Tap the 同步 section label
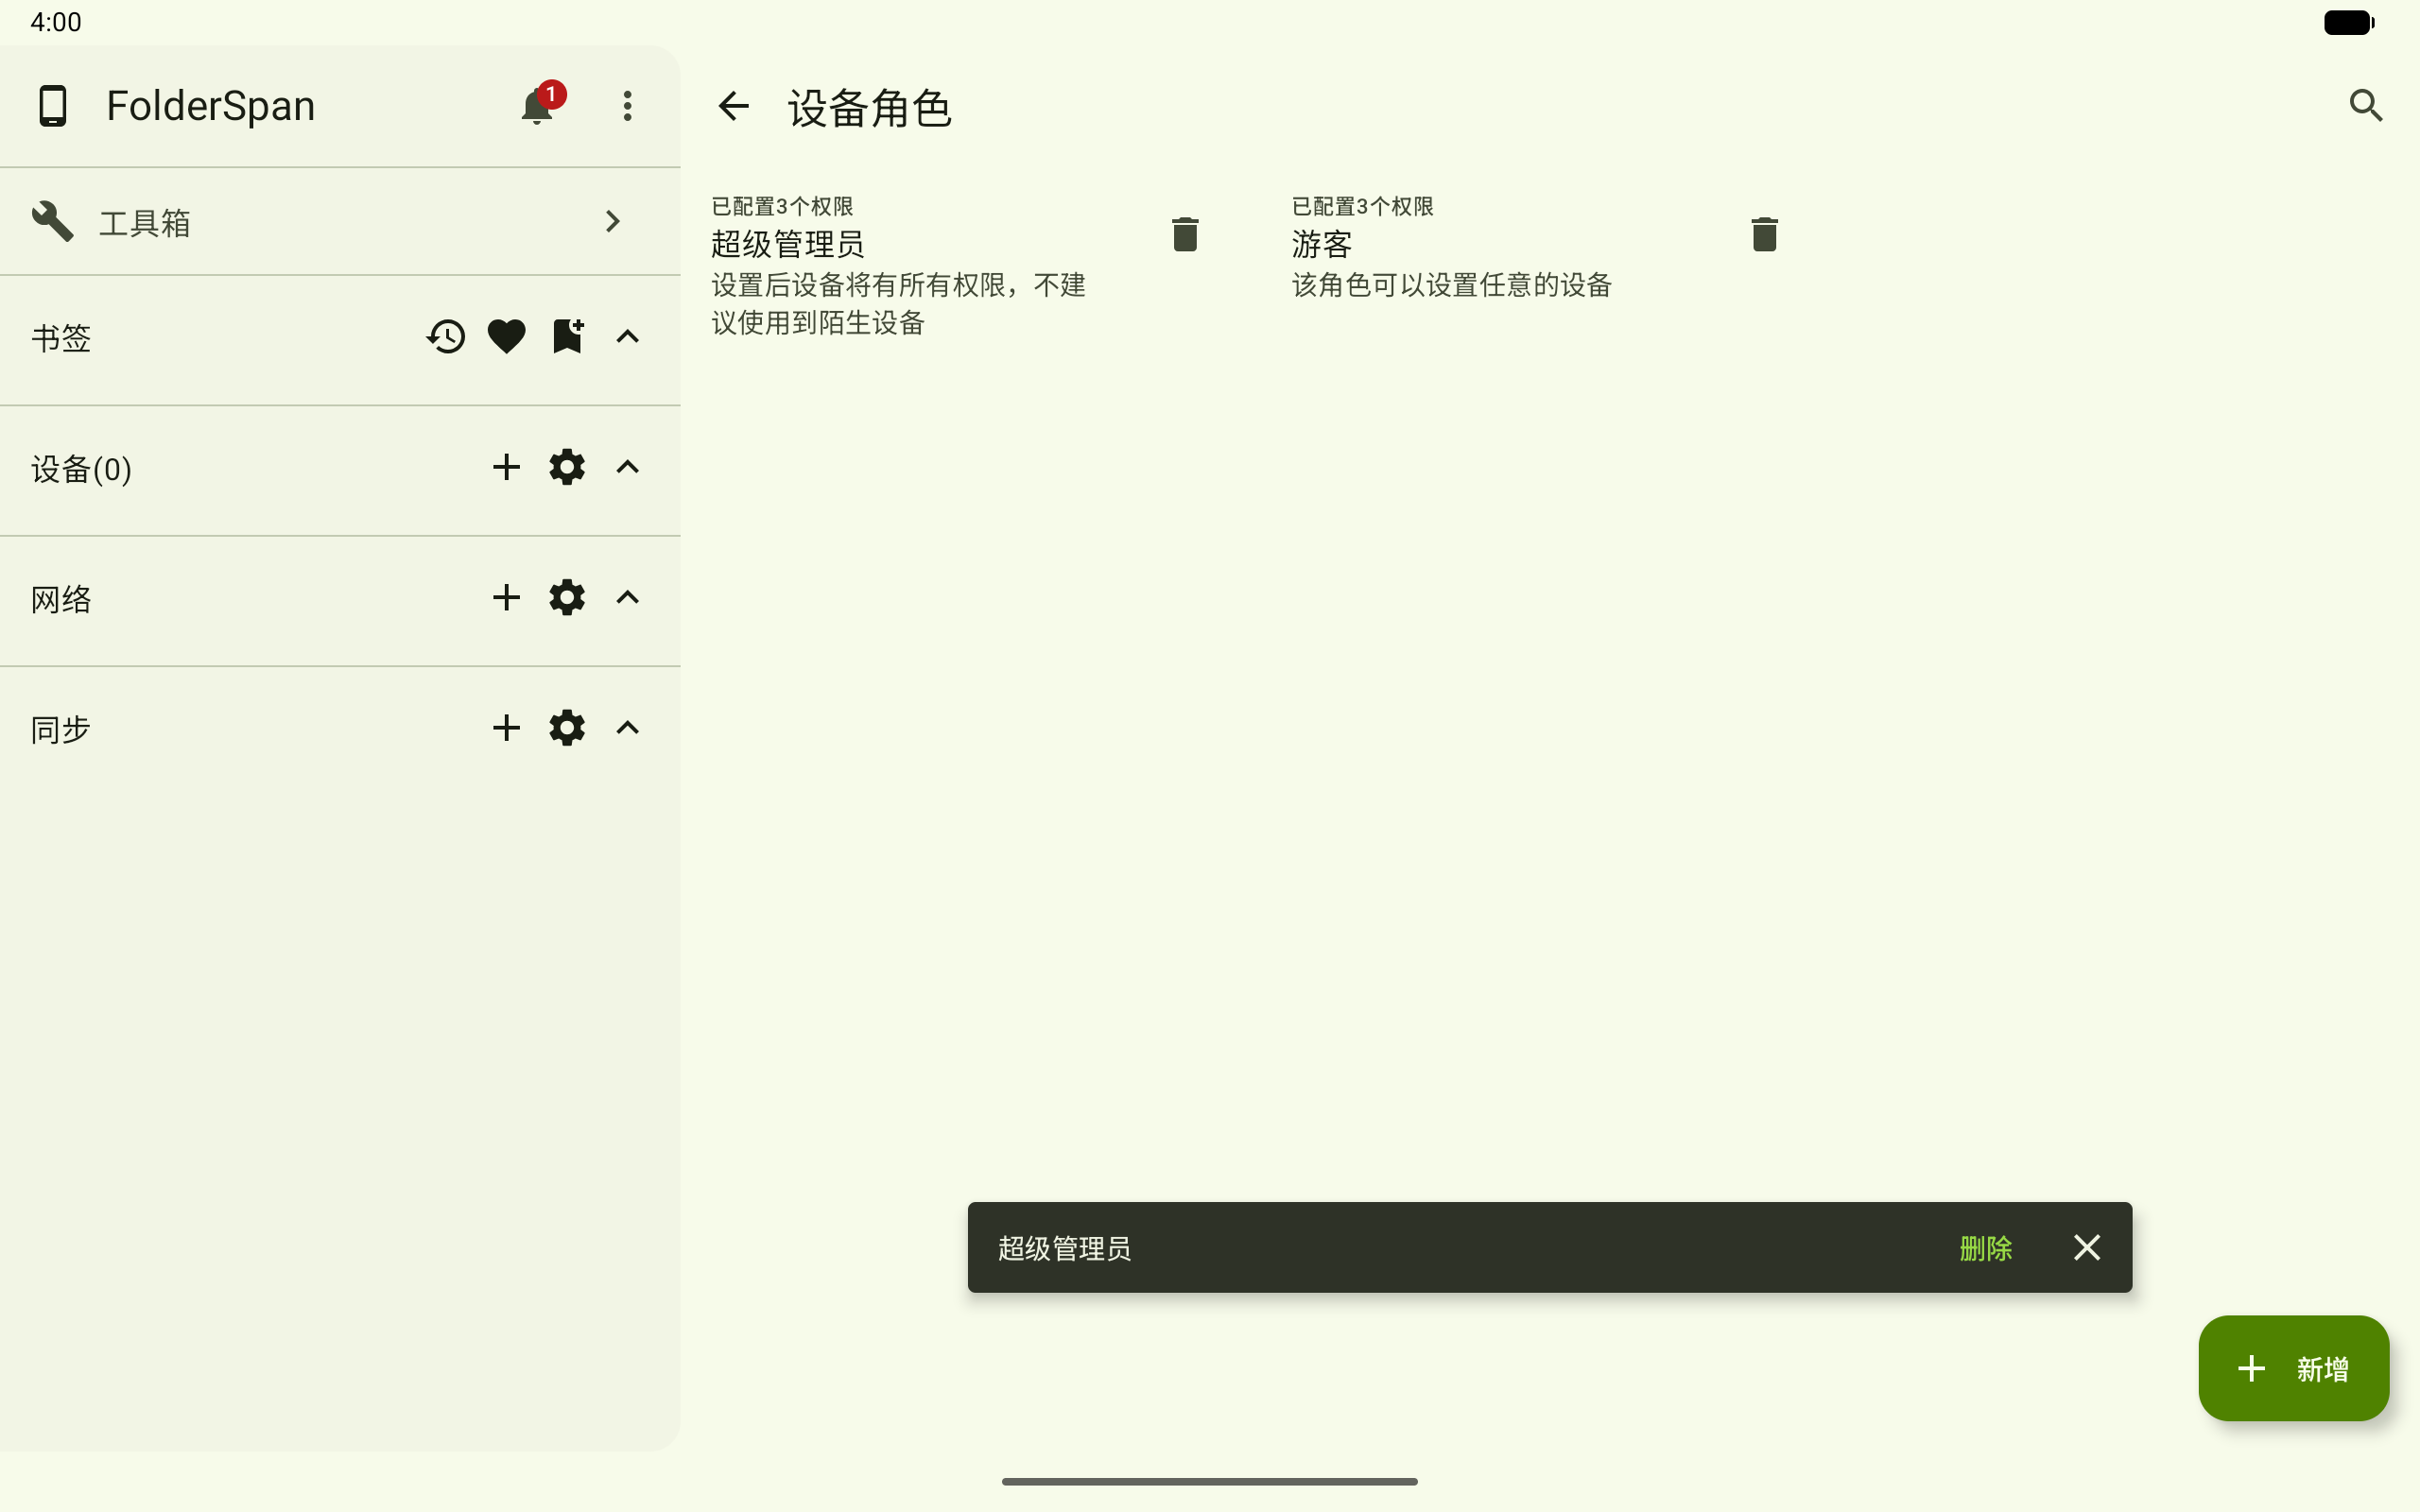Viewport: 2420px width, 1512px height. pos(61,729)
